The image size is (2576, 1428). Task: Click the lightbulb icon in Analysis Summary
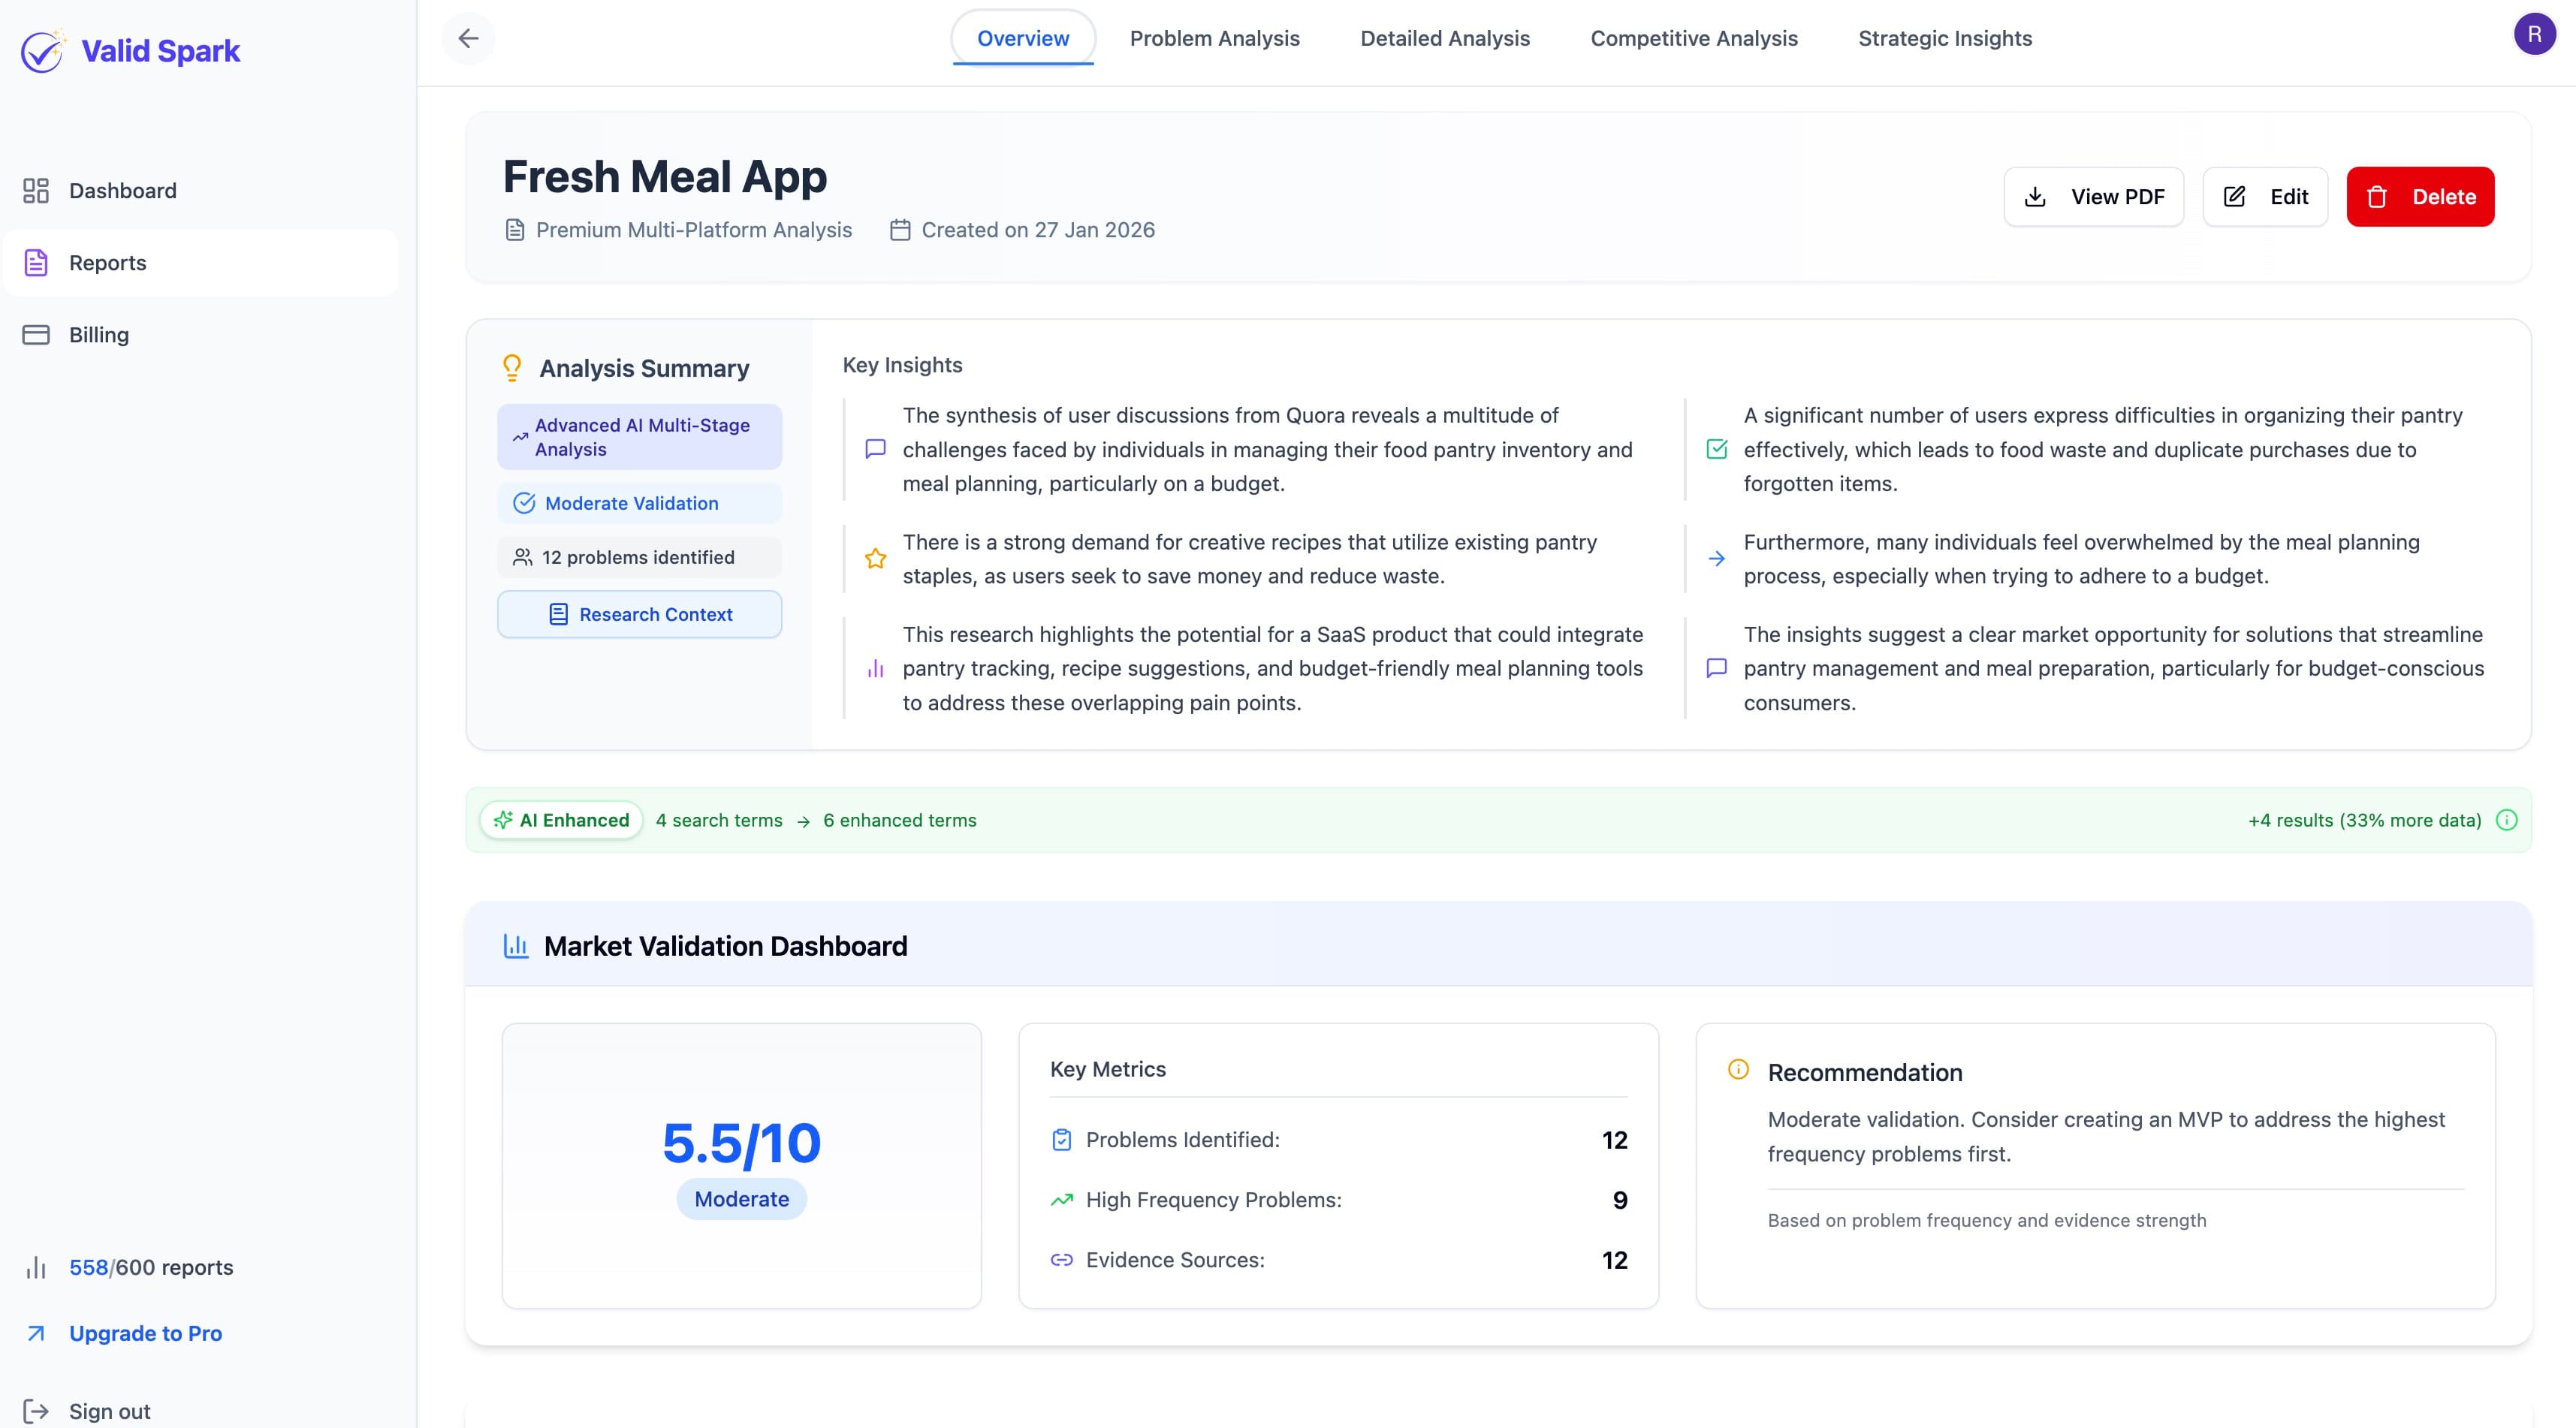(513, 367)
